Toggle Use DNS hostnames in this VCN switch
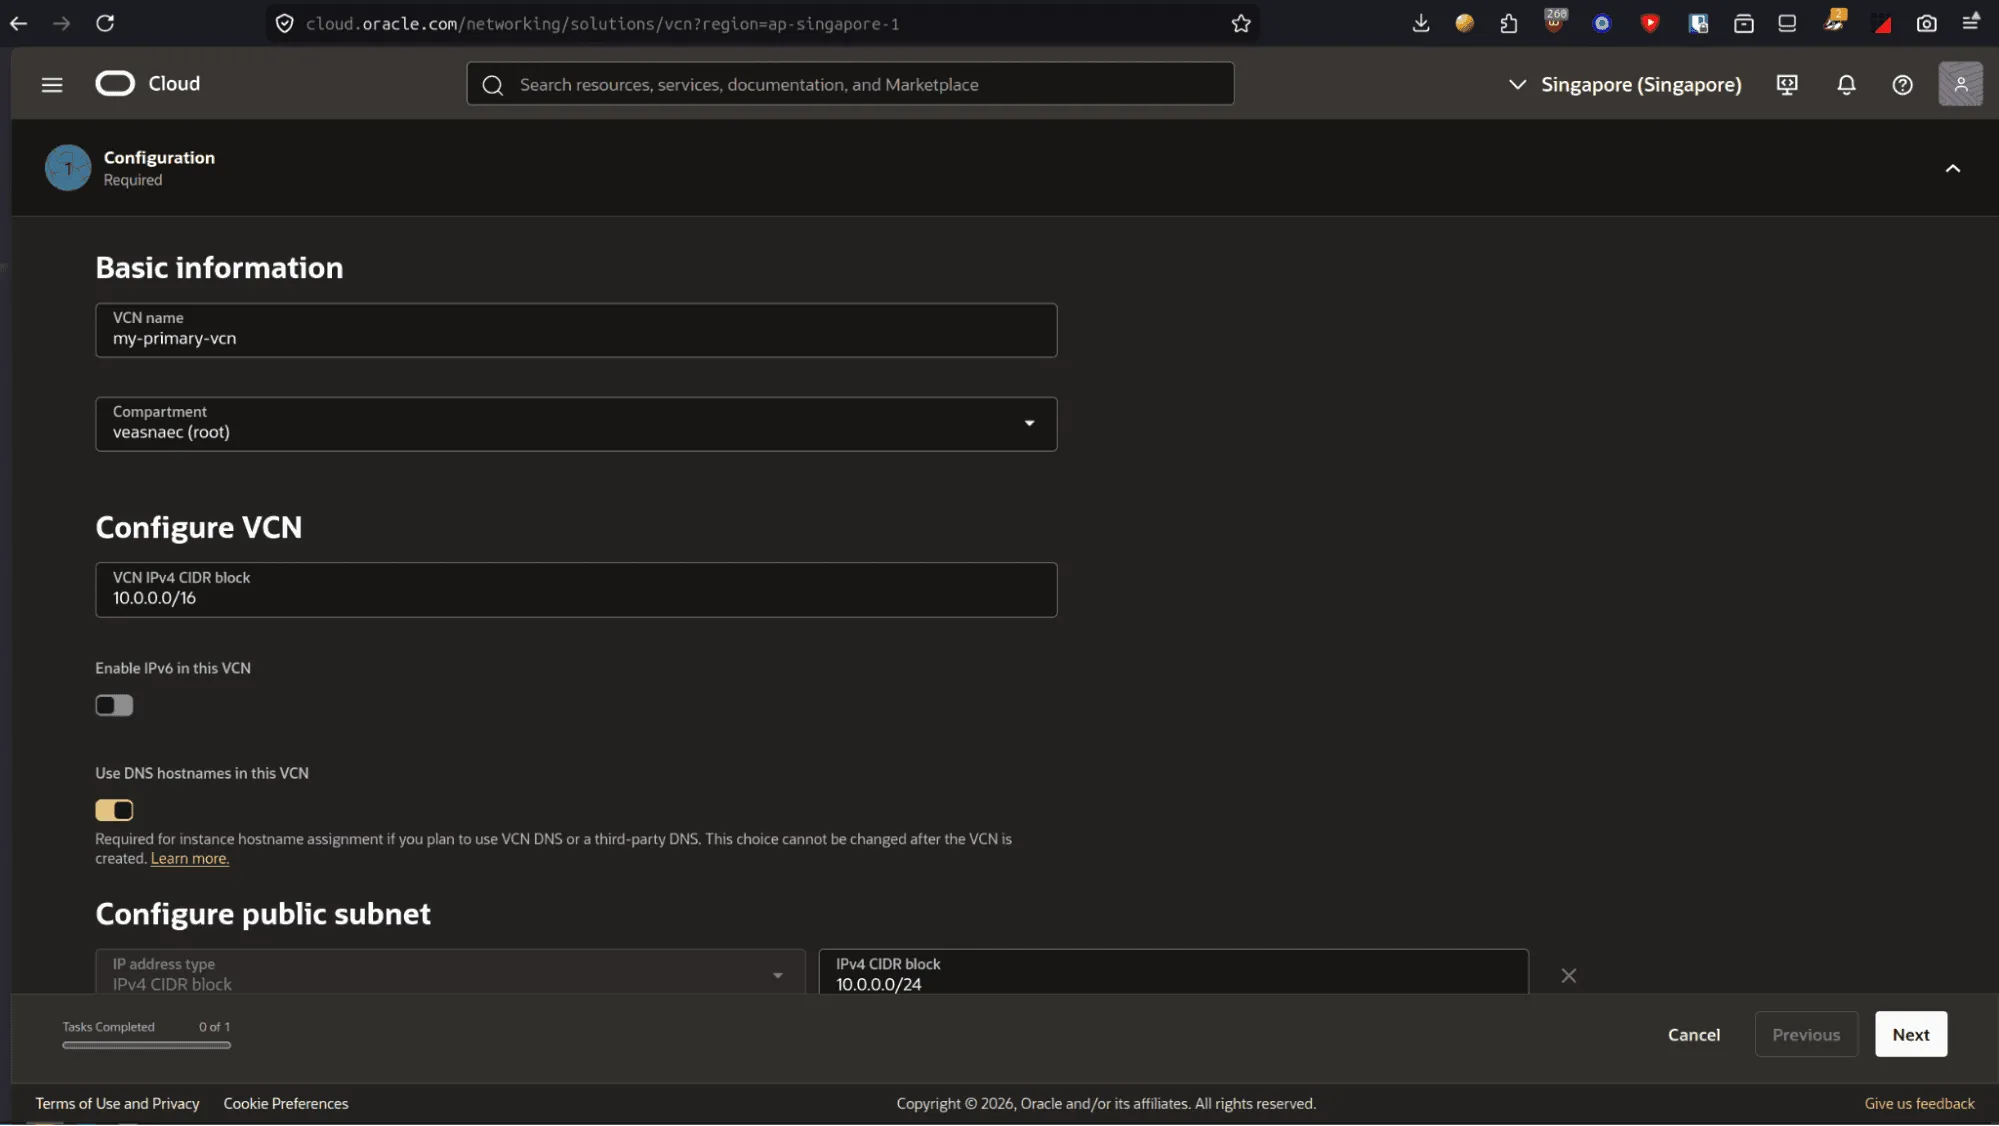Screen dimensions: 1999x1126 tap(114, 810)
